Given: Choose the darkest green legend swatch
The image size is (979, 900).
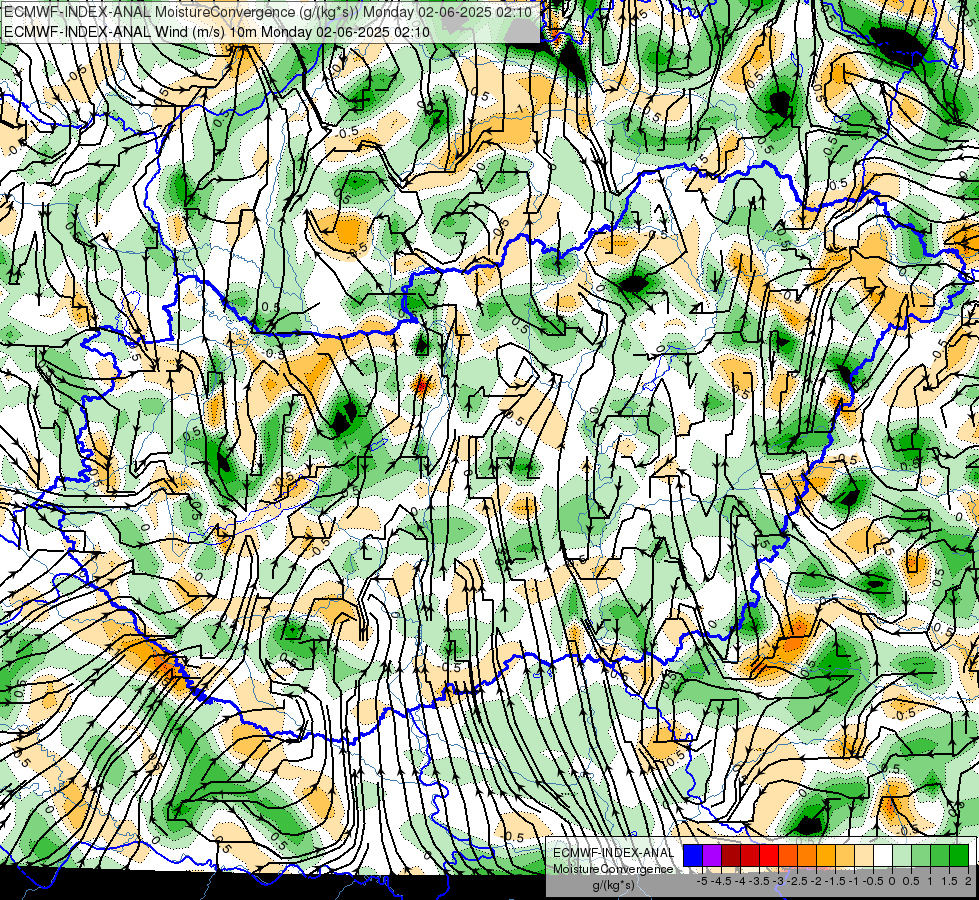Looking at the screenshot, I should pyautogui.click(x=959, y=855).
